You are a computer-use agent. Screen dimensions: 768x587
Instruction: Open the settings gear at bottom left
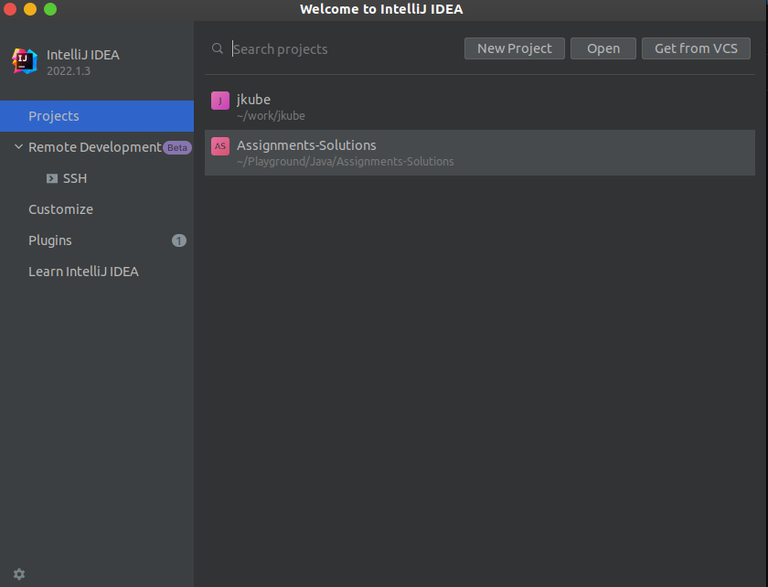tap(19, 574)
